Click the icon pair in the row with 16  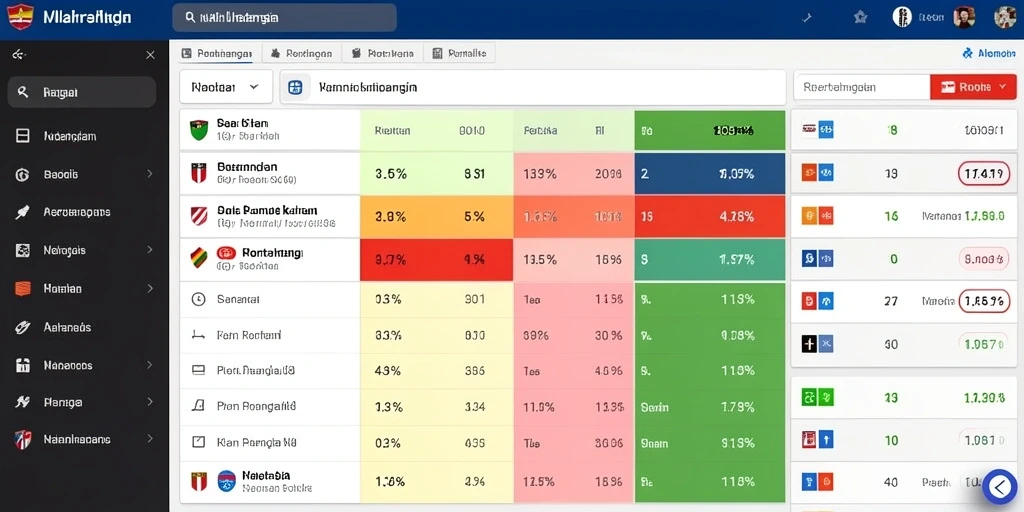817,216
